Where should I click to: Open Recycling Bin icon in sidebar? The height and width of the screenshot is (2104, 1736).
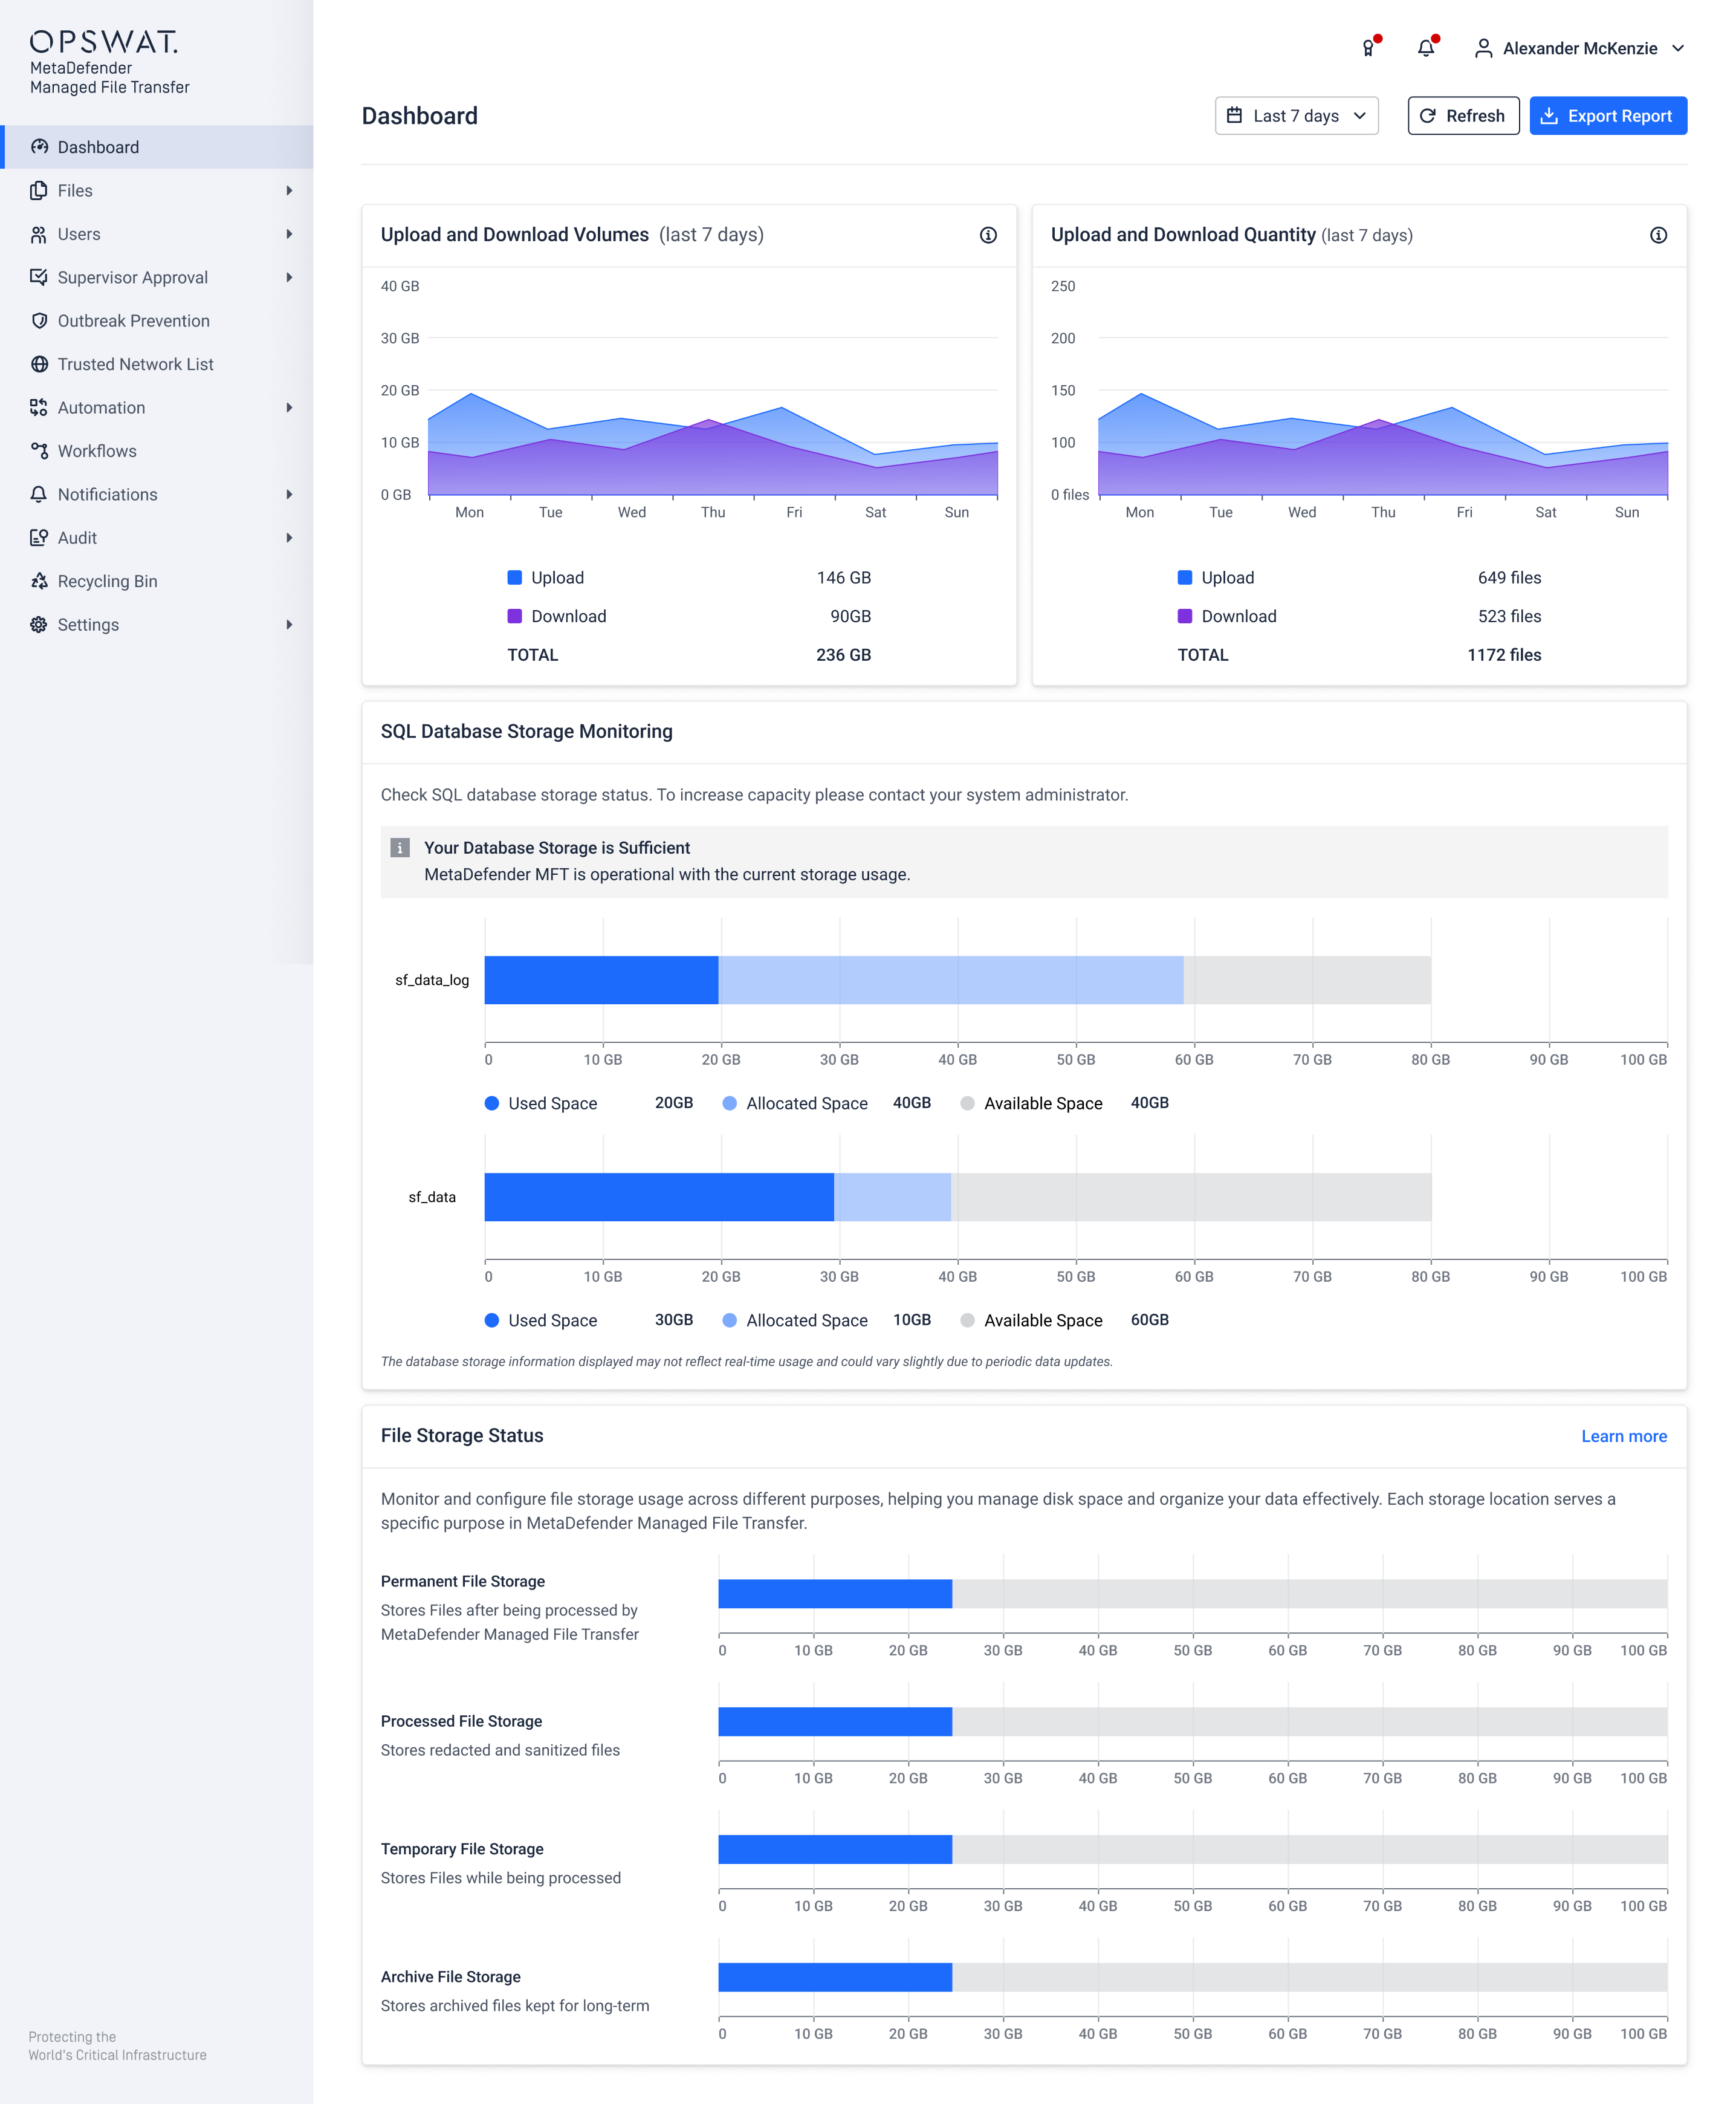point(39,581)
